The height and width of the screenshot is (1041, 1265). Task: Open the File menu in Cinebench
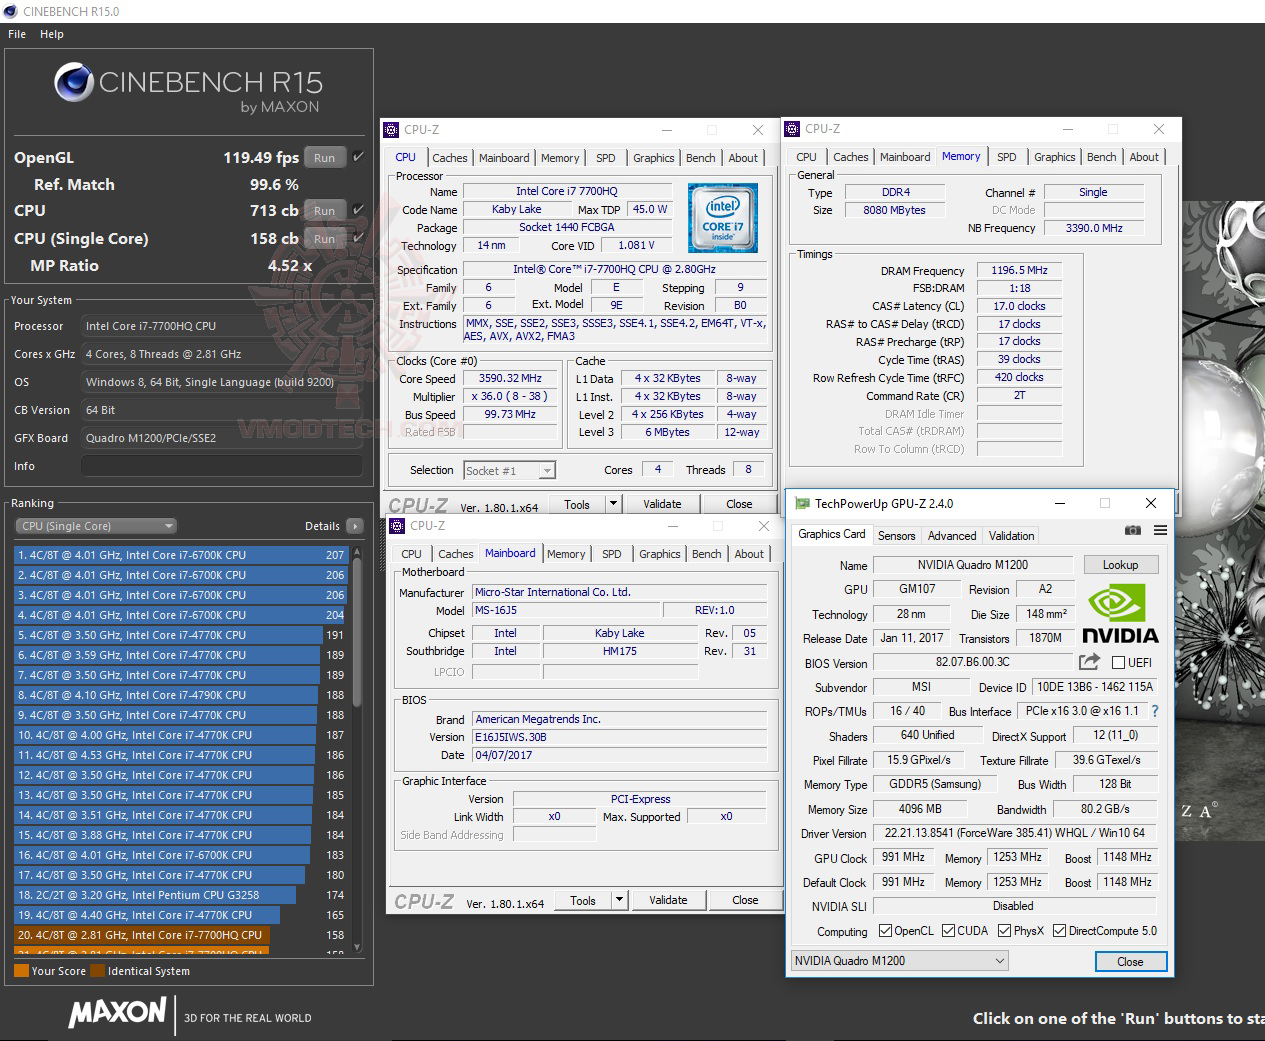(x=15, y=33)
